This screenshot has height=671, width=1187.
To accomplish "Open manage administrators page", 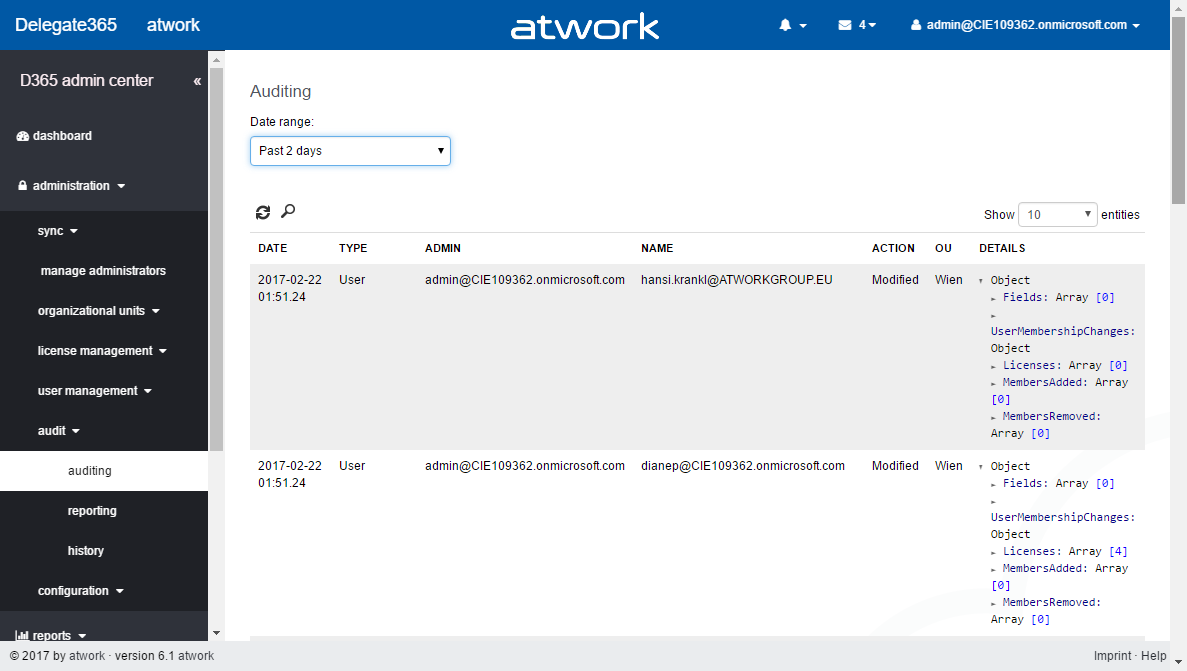I will click(103, 271).
